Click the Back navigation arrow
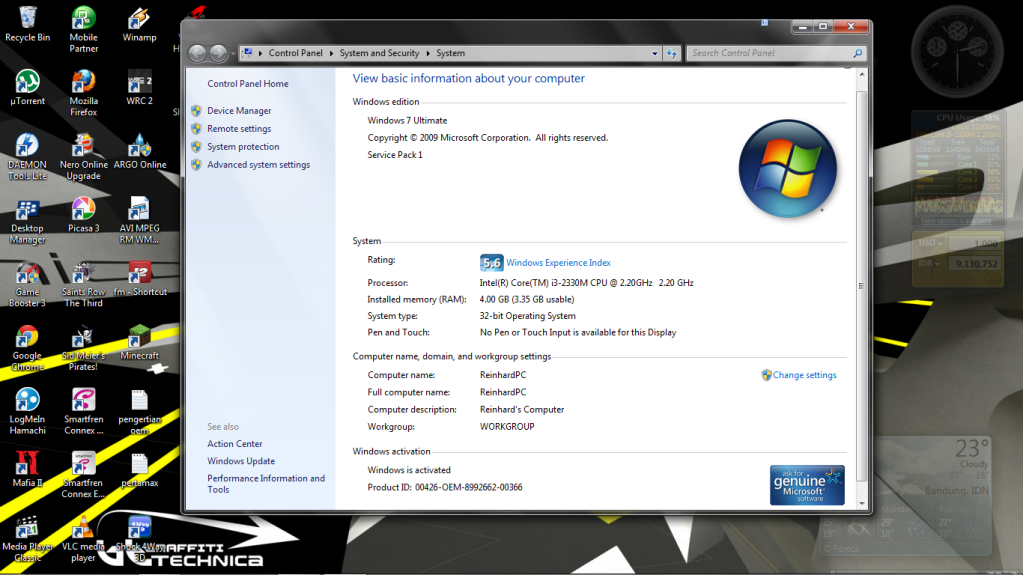 pos(197,53)
